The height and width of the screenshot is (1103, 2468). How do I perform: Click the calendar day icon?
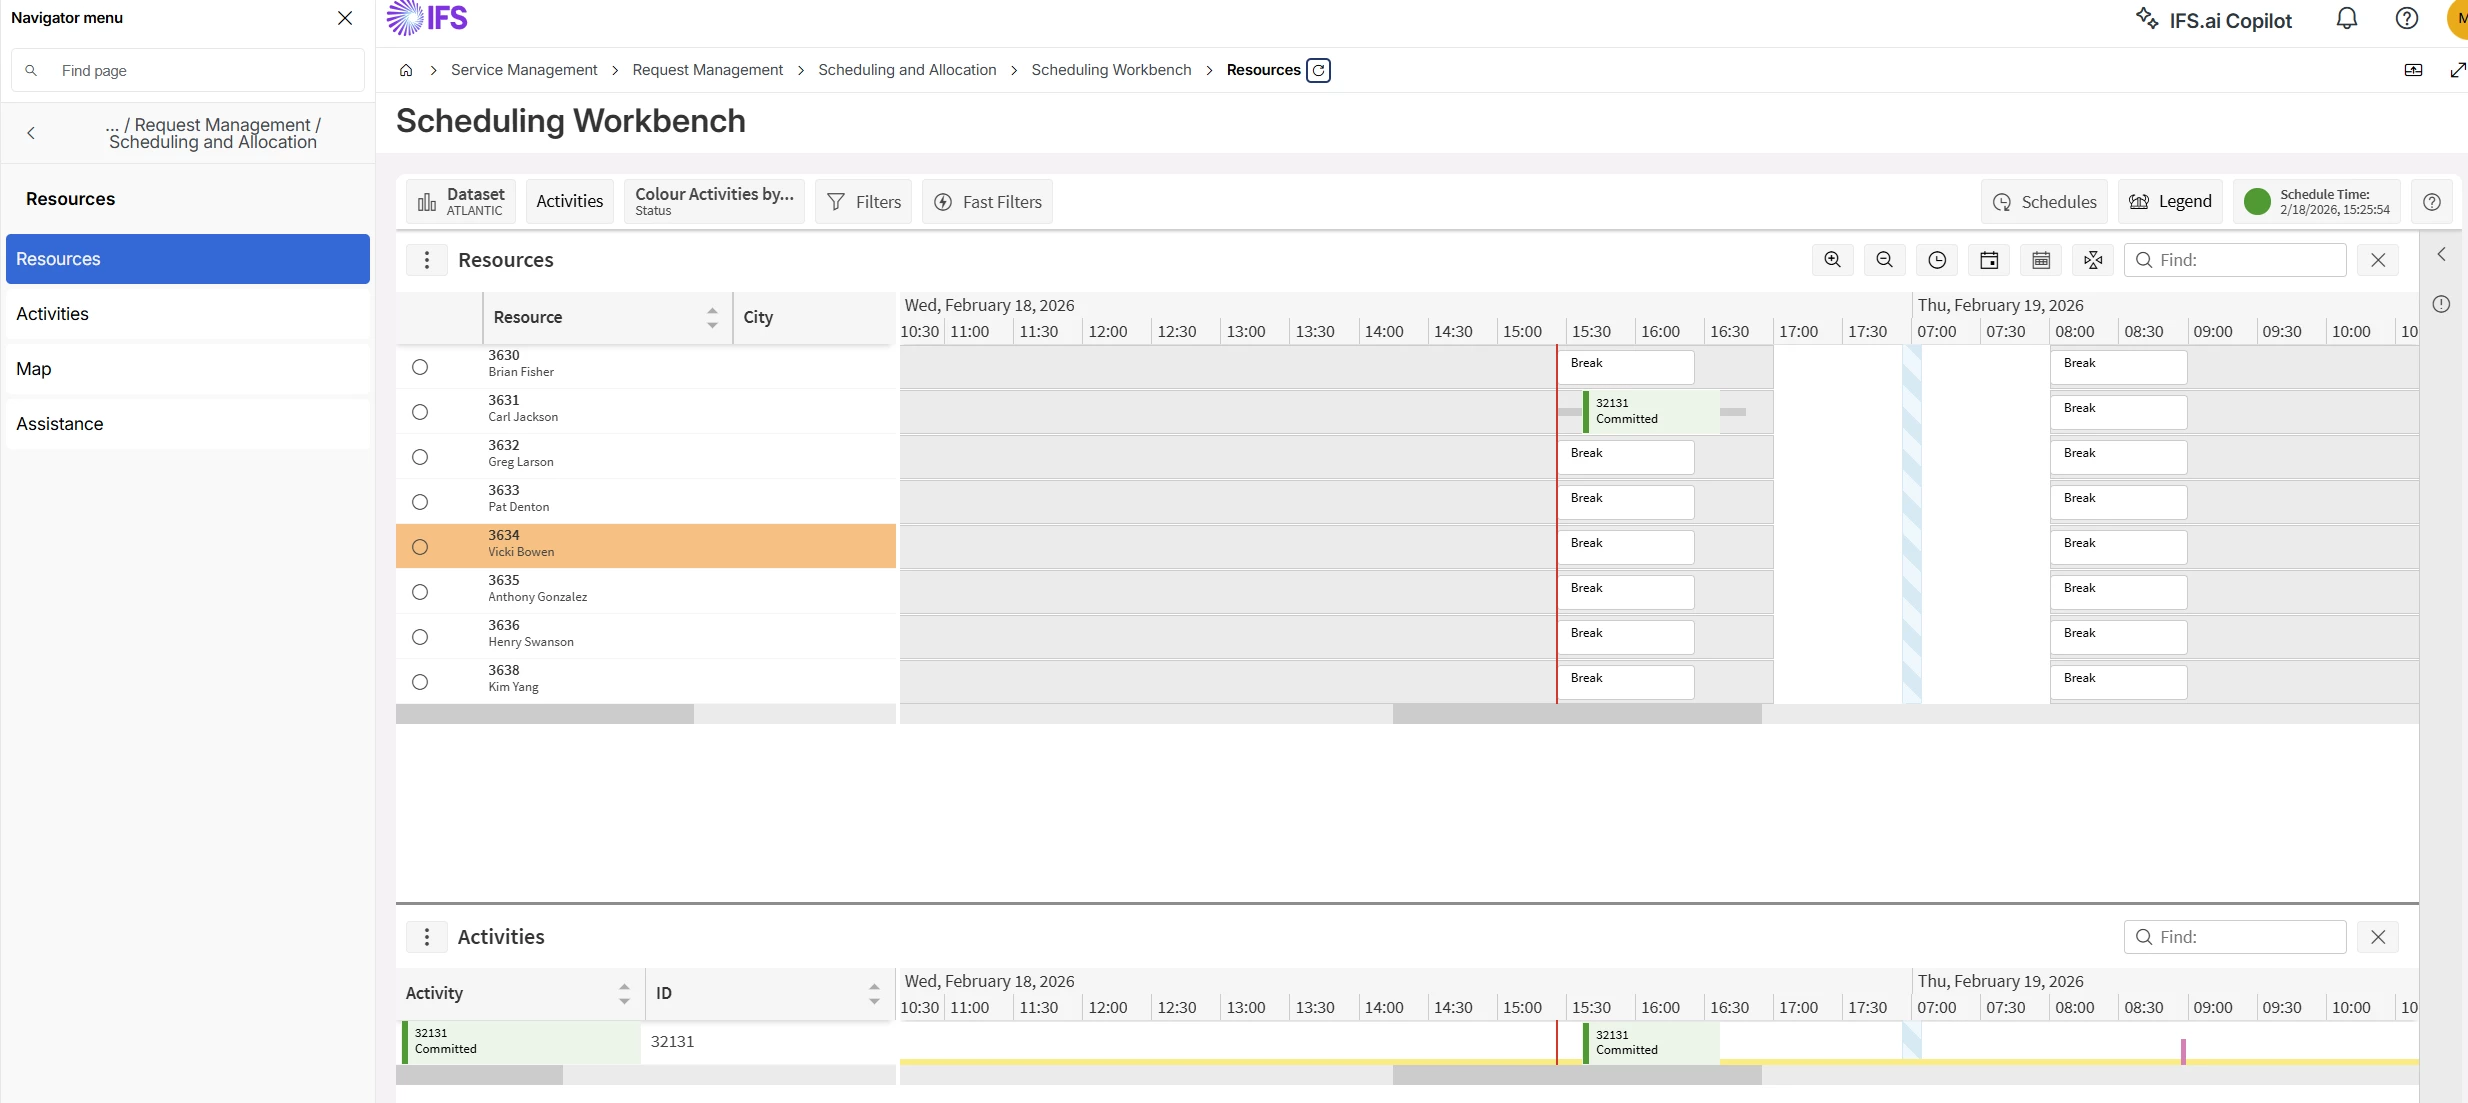pyautogui.click(x=1989, y=260)
